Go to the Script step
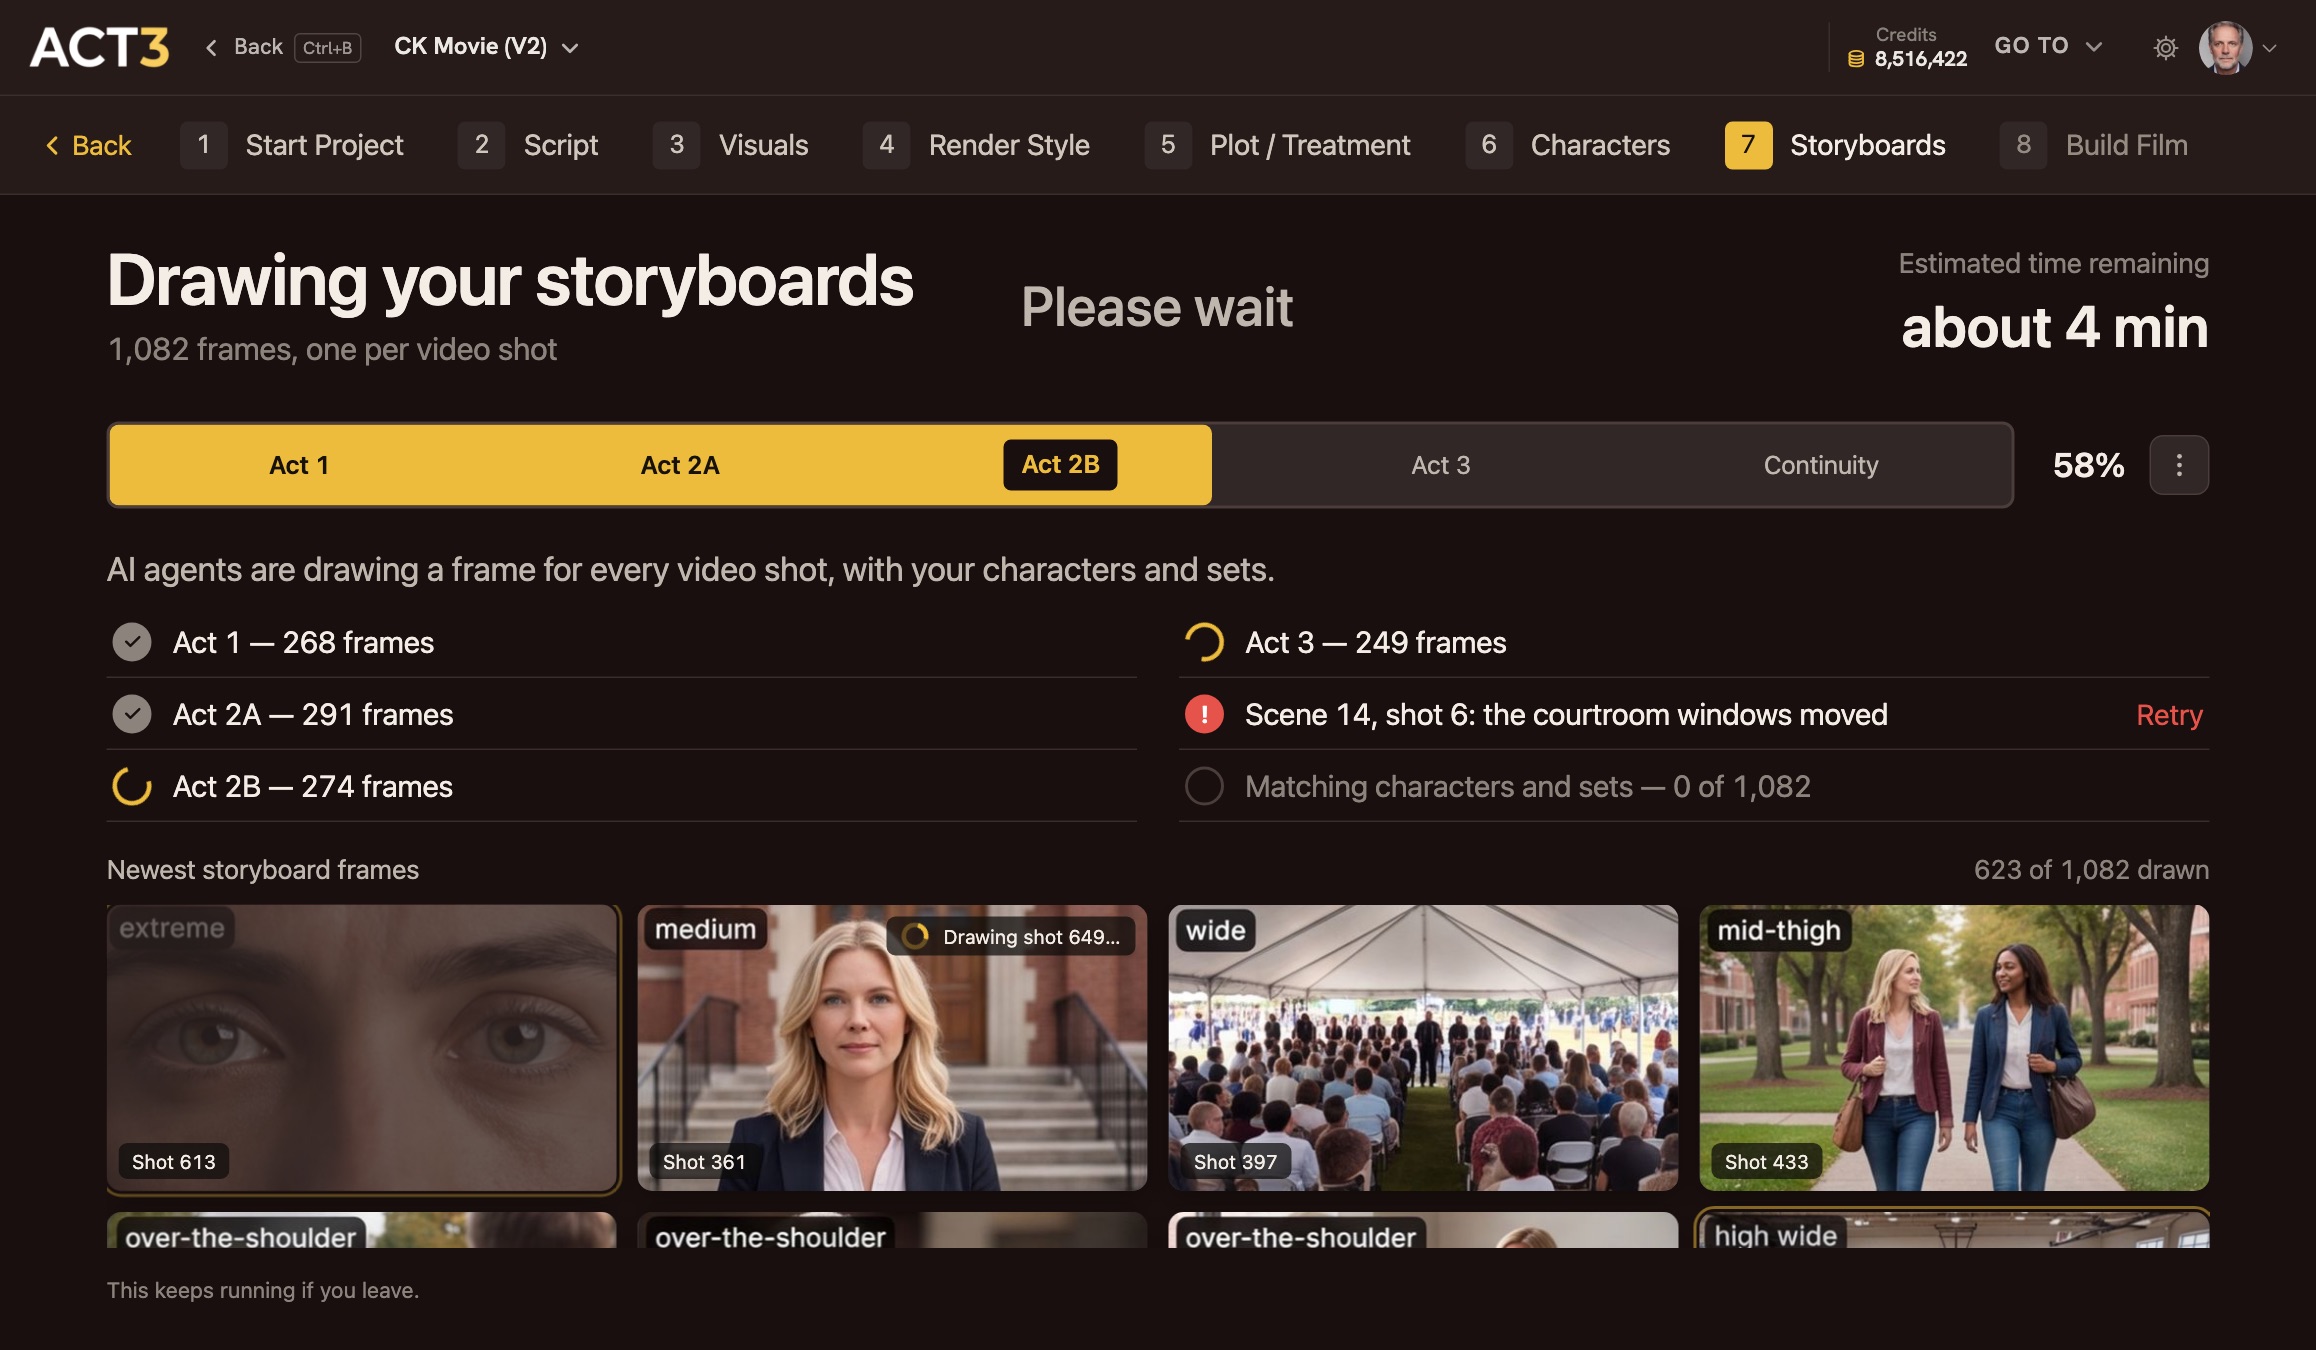This screenshot has height=1350, width=2316. pos(528,145)
